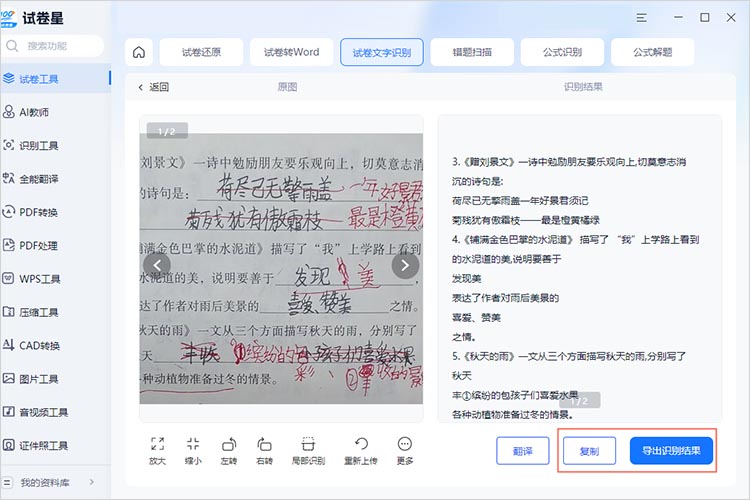Screen dimensions: 750x500
Task: Open the 公式解题 tab
Action: click(x=652, y=52)
